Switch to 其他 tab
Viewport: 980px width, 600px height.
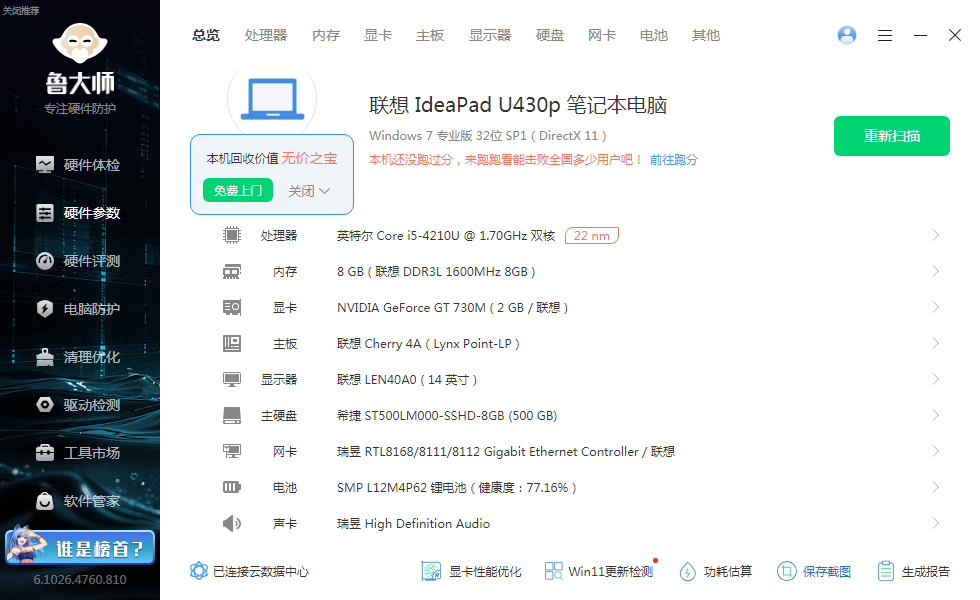coord(706,36)
